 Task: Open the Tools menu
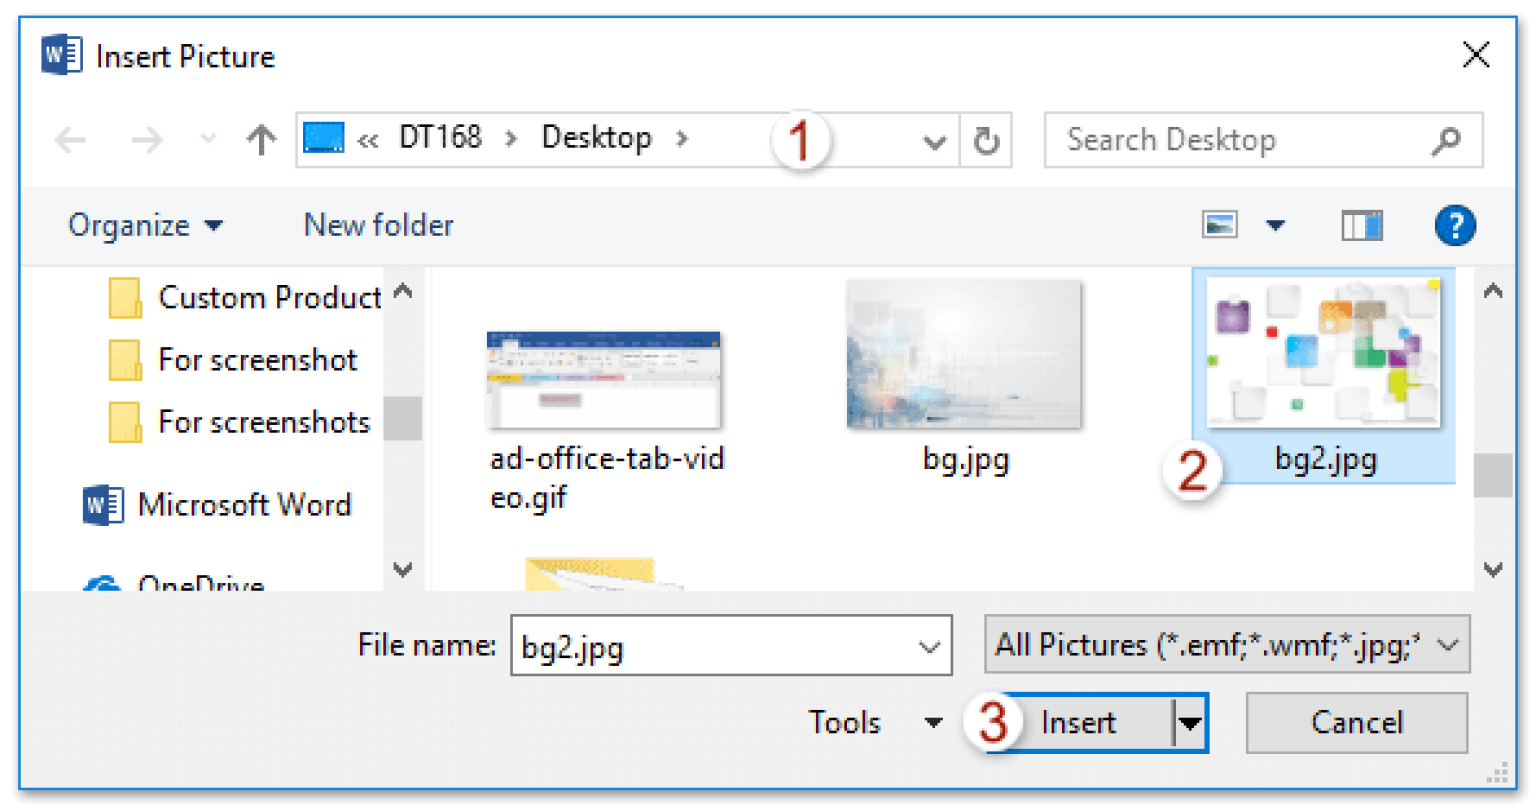[875, 722]
